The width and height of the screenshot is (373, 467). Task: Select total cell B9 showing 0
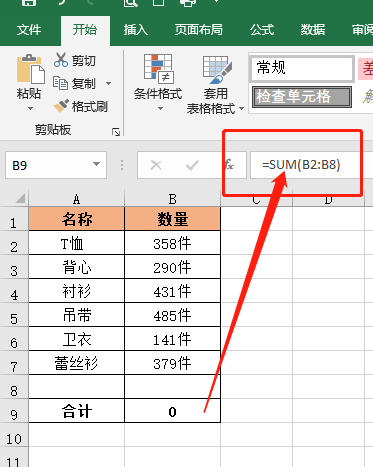click(172, 411)
